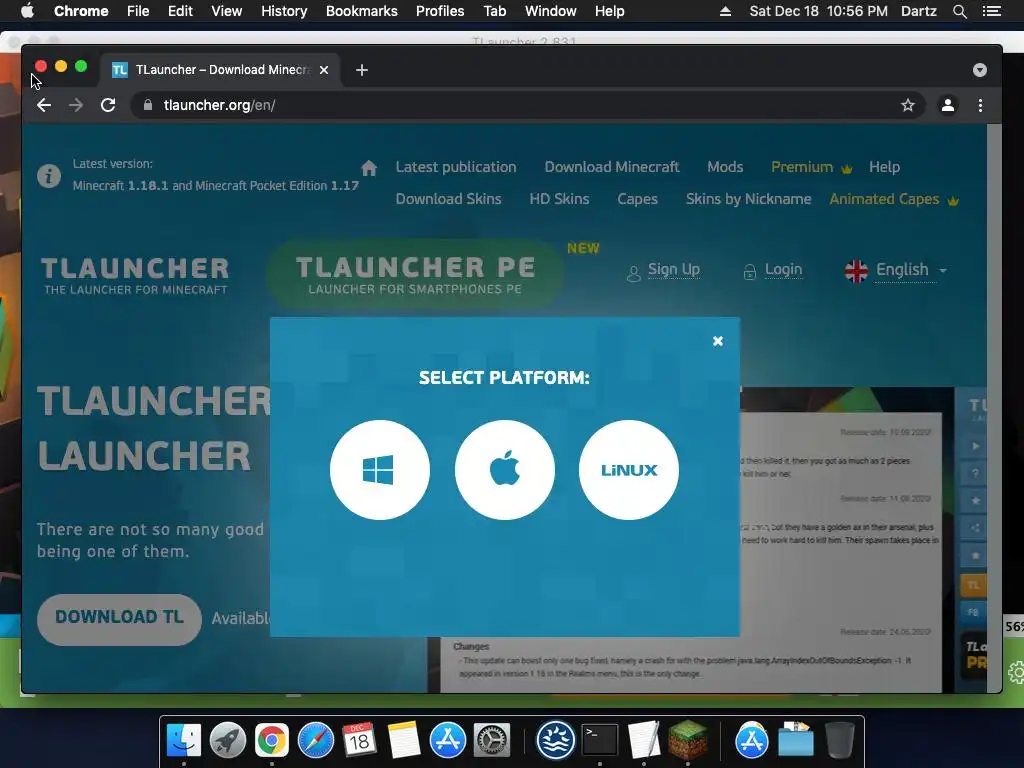Open System Preferences from the Dock

click(x=491, y=740)
